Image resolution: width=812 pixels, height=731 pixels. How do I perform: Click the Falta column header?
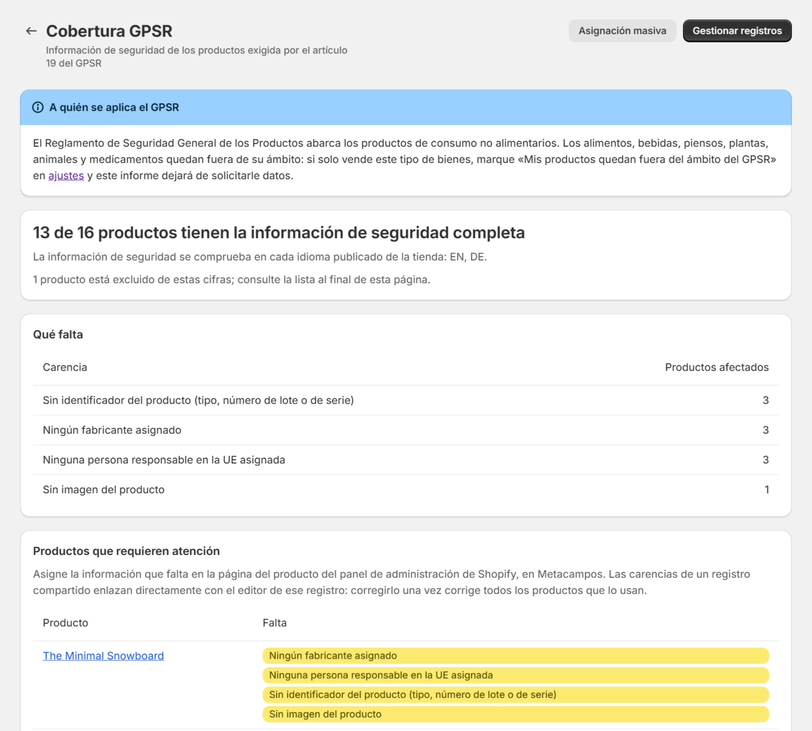[274, 623]
